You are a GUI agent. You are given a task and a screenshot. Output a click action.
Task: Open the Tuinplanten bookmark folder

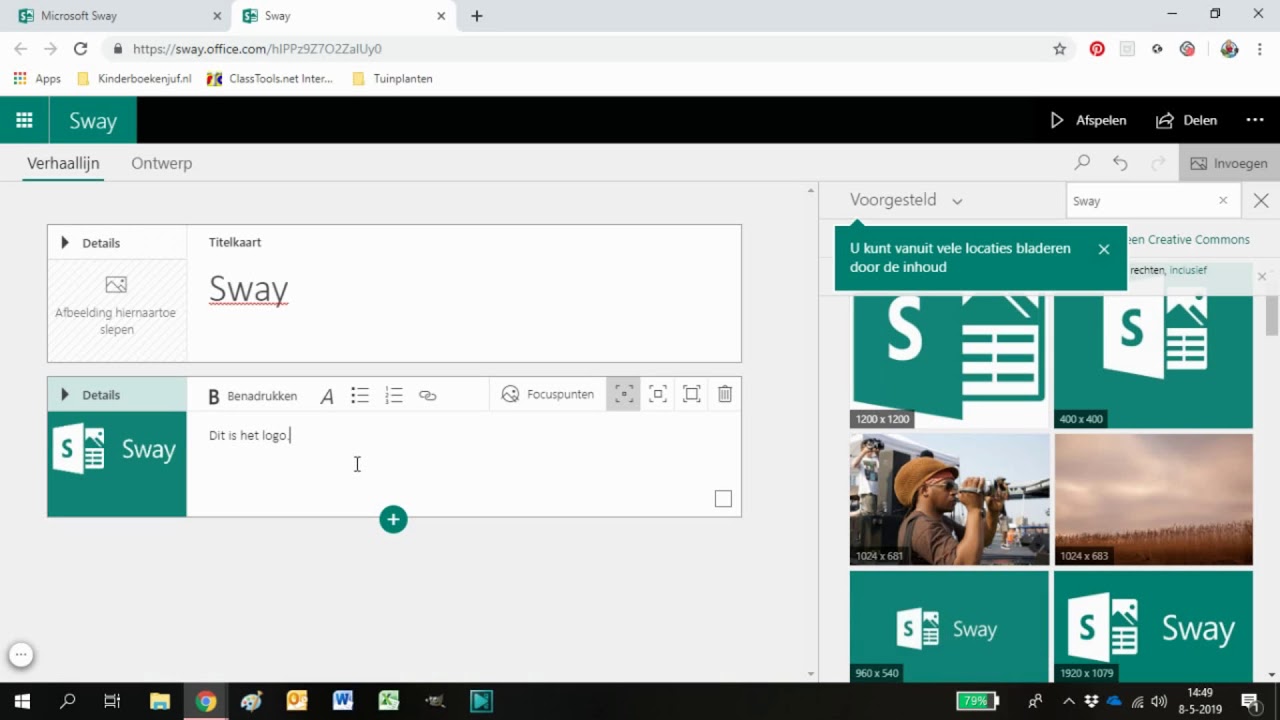pyautogui.click(x=393, y=78)
